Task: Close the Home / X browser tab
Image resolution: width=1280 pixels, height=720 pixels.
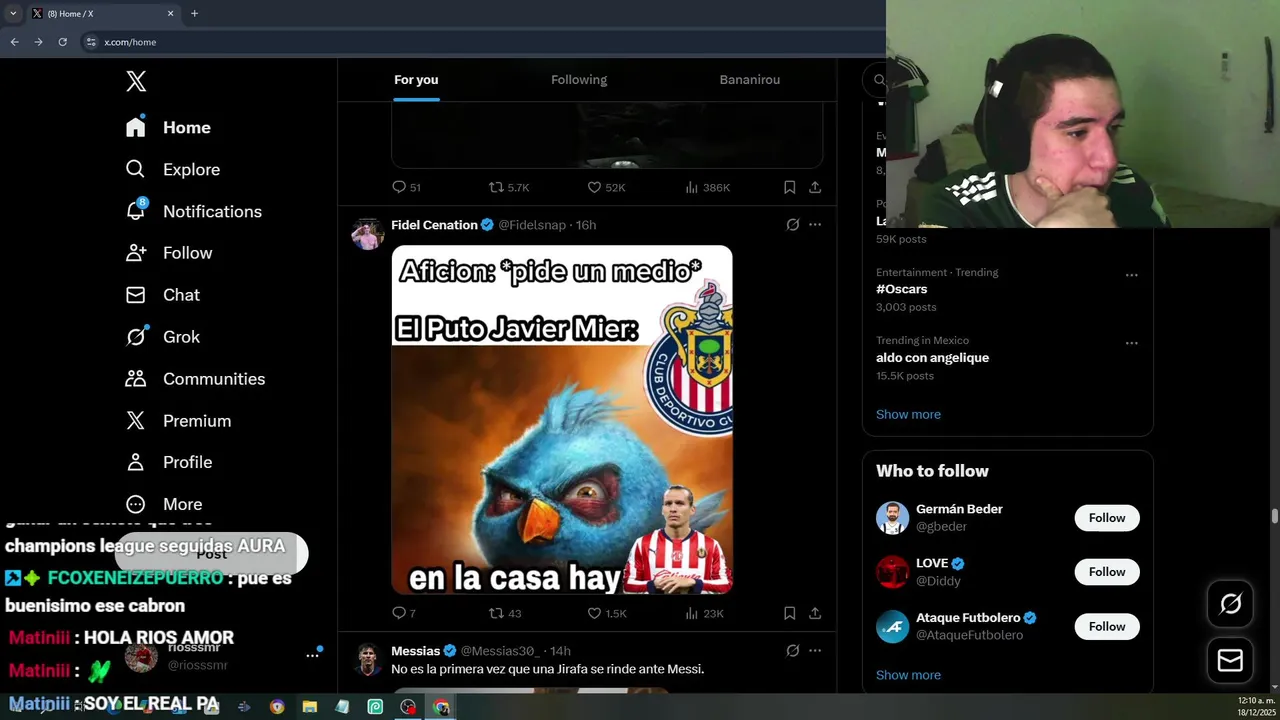Action: [170, 13]
